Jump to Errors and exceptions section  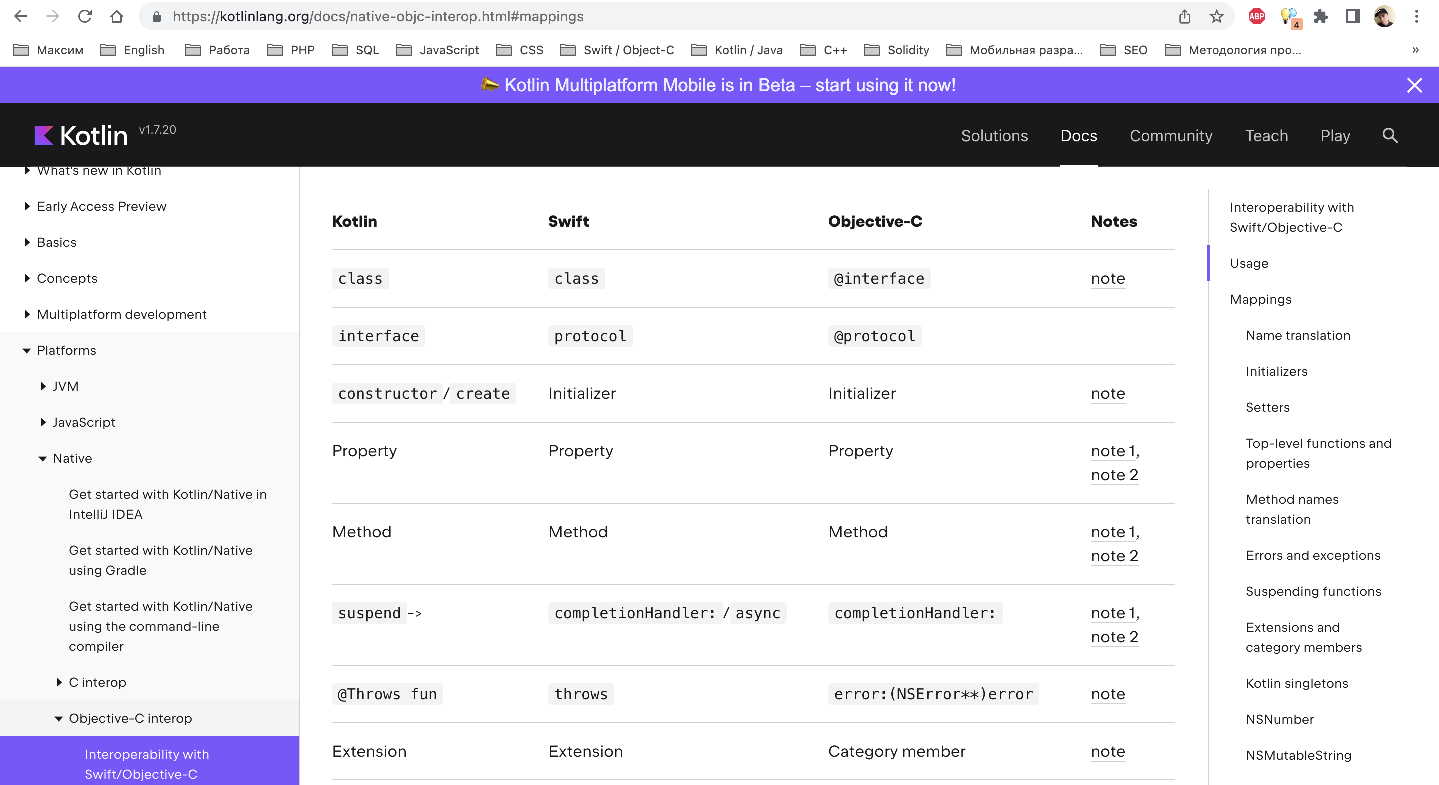click(x=1313, y=556)
